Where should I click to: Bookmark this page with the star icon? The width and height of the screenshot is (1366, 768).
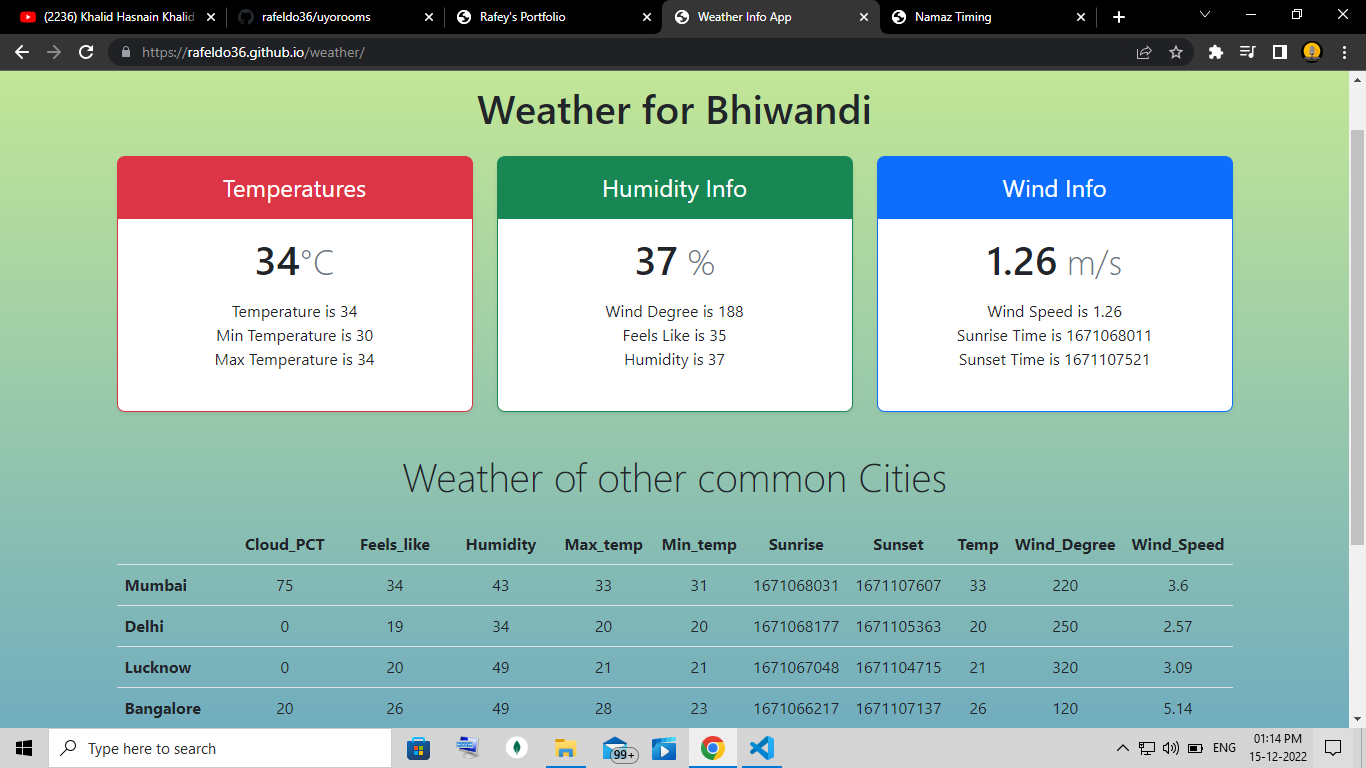[1176, 52]
